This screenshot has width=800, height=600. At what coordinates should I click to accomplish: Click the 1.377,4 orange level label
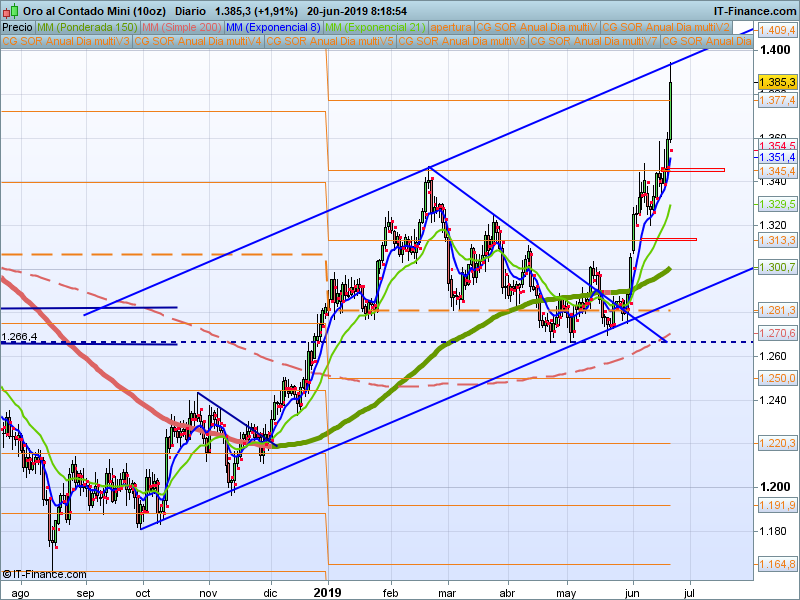tap(777, 100)
